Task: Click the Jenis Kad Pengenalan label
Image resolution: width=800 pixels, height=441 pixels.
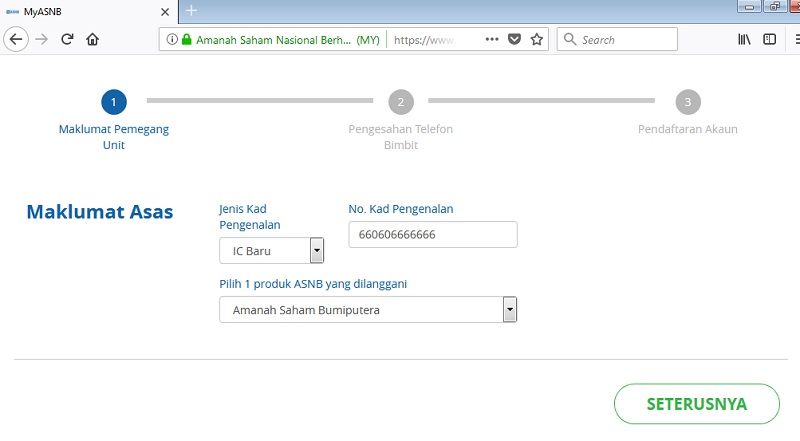Action: coord(250,217)
